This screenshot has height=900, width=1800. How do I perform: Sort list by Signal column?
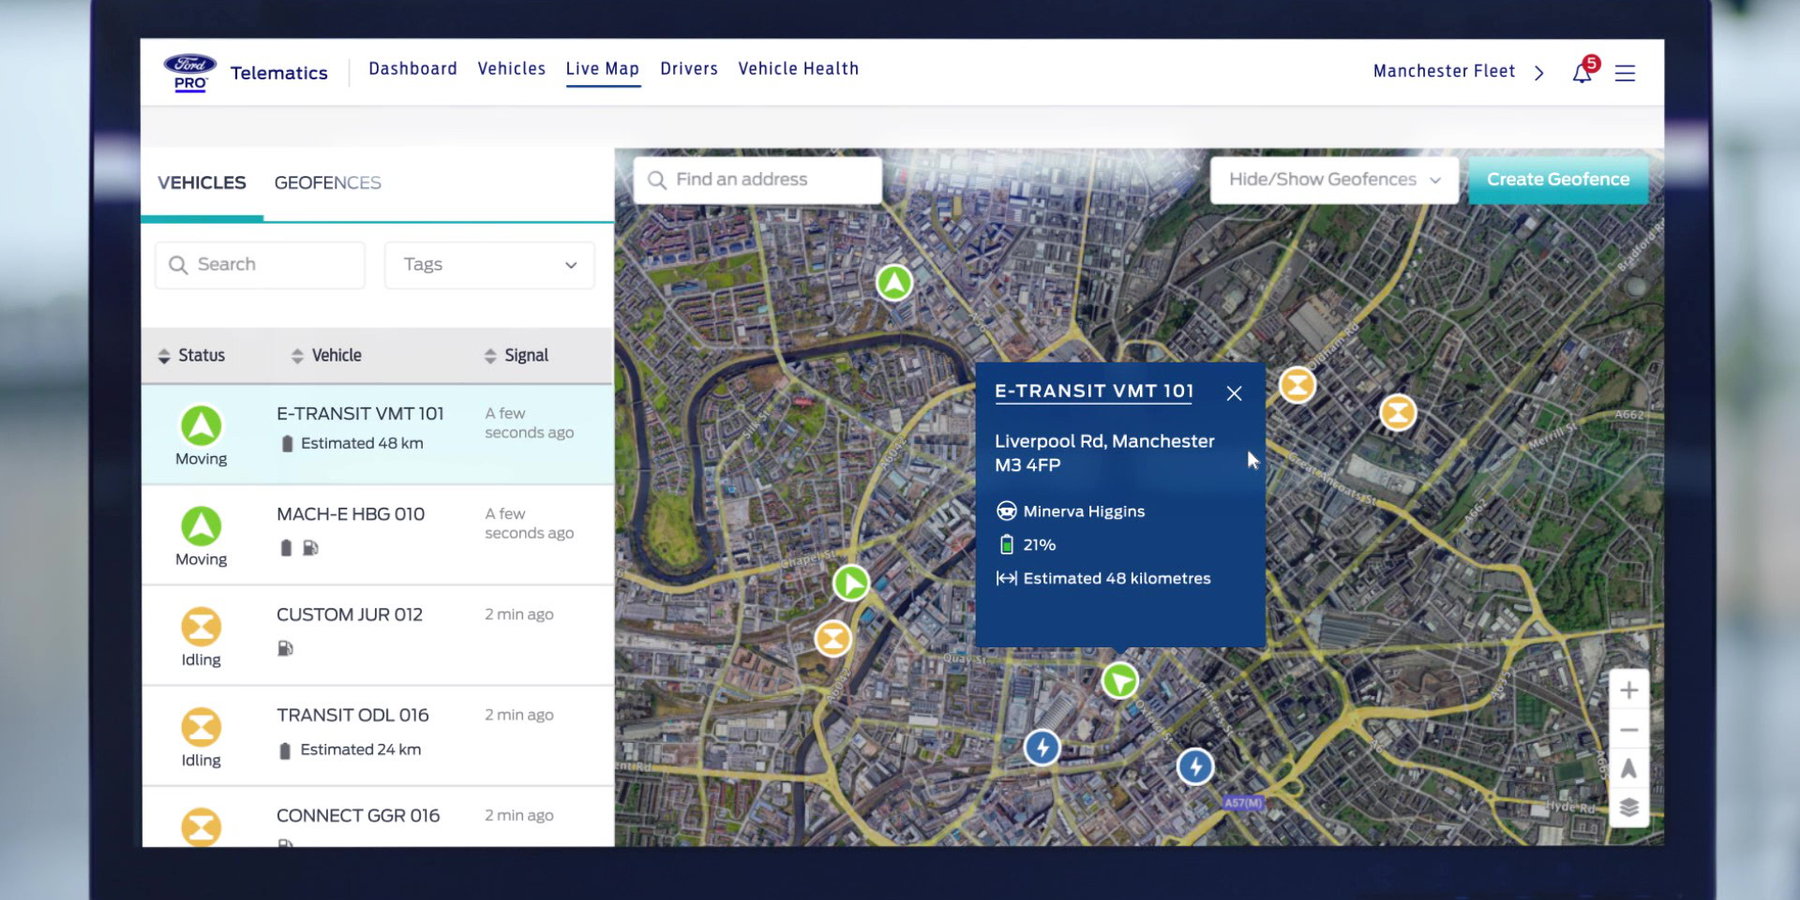click(x=516, y=355)
